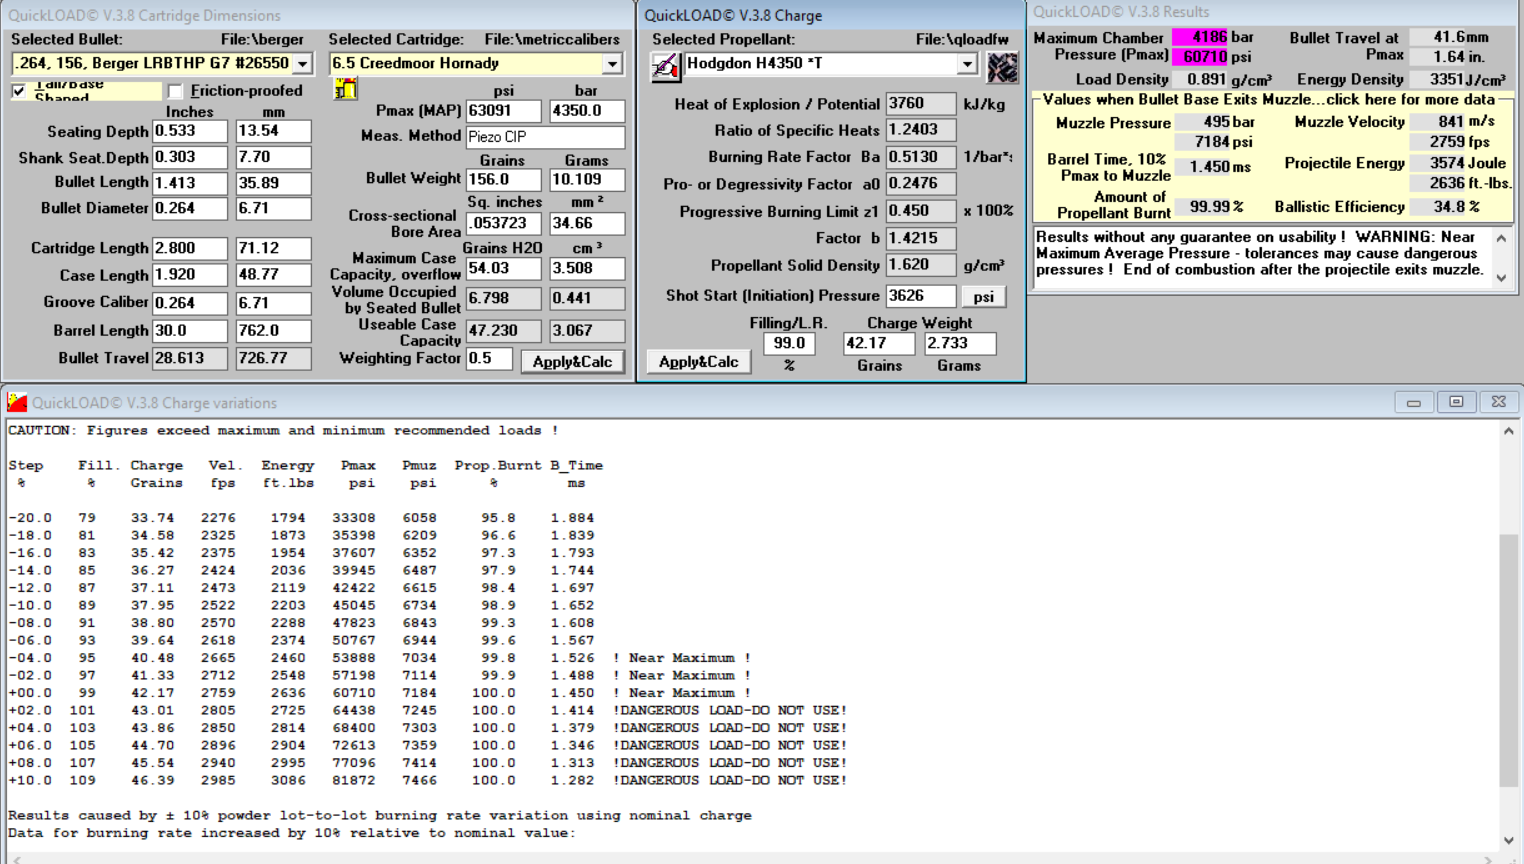Click the Results warning text scroll down arrow
The width and height of the screenshot is (1524, 864).
point(1501,278)
